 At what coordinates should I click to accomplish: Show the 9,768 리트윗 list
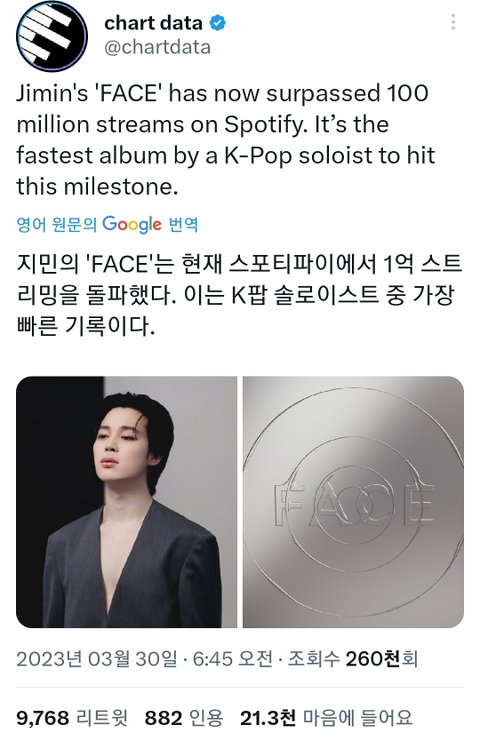[72, 718]
